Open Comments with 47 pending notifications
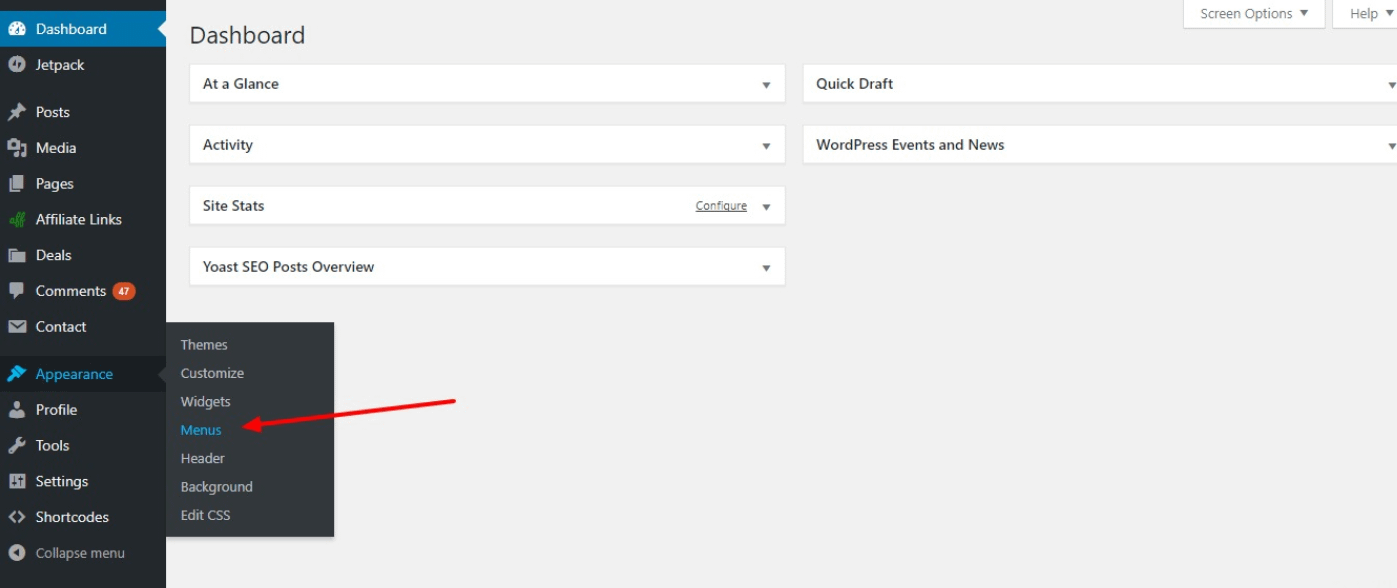The image size is (1397, 588). 70,290
